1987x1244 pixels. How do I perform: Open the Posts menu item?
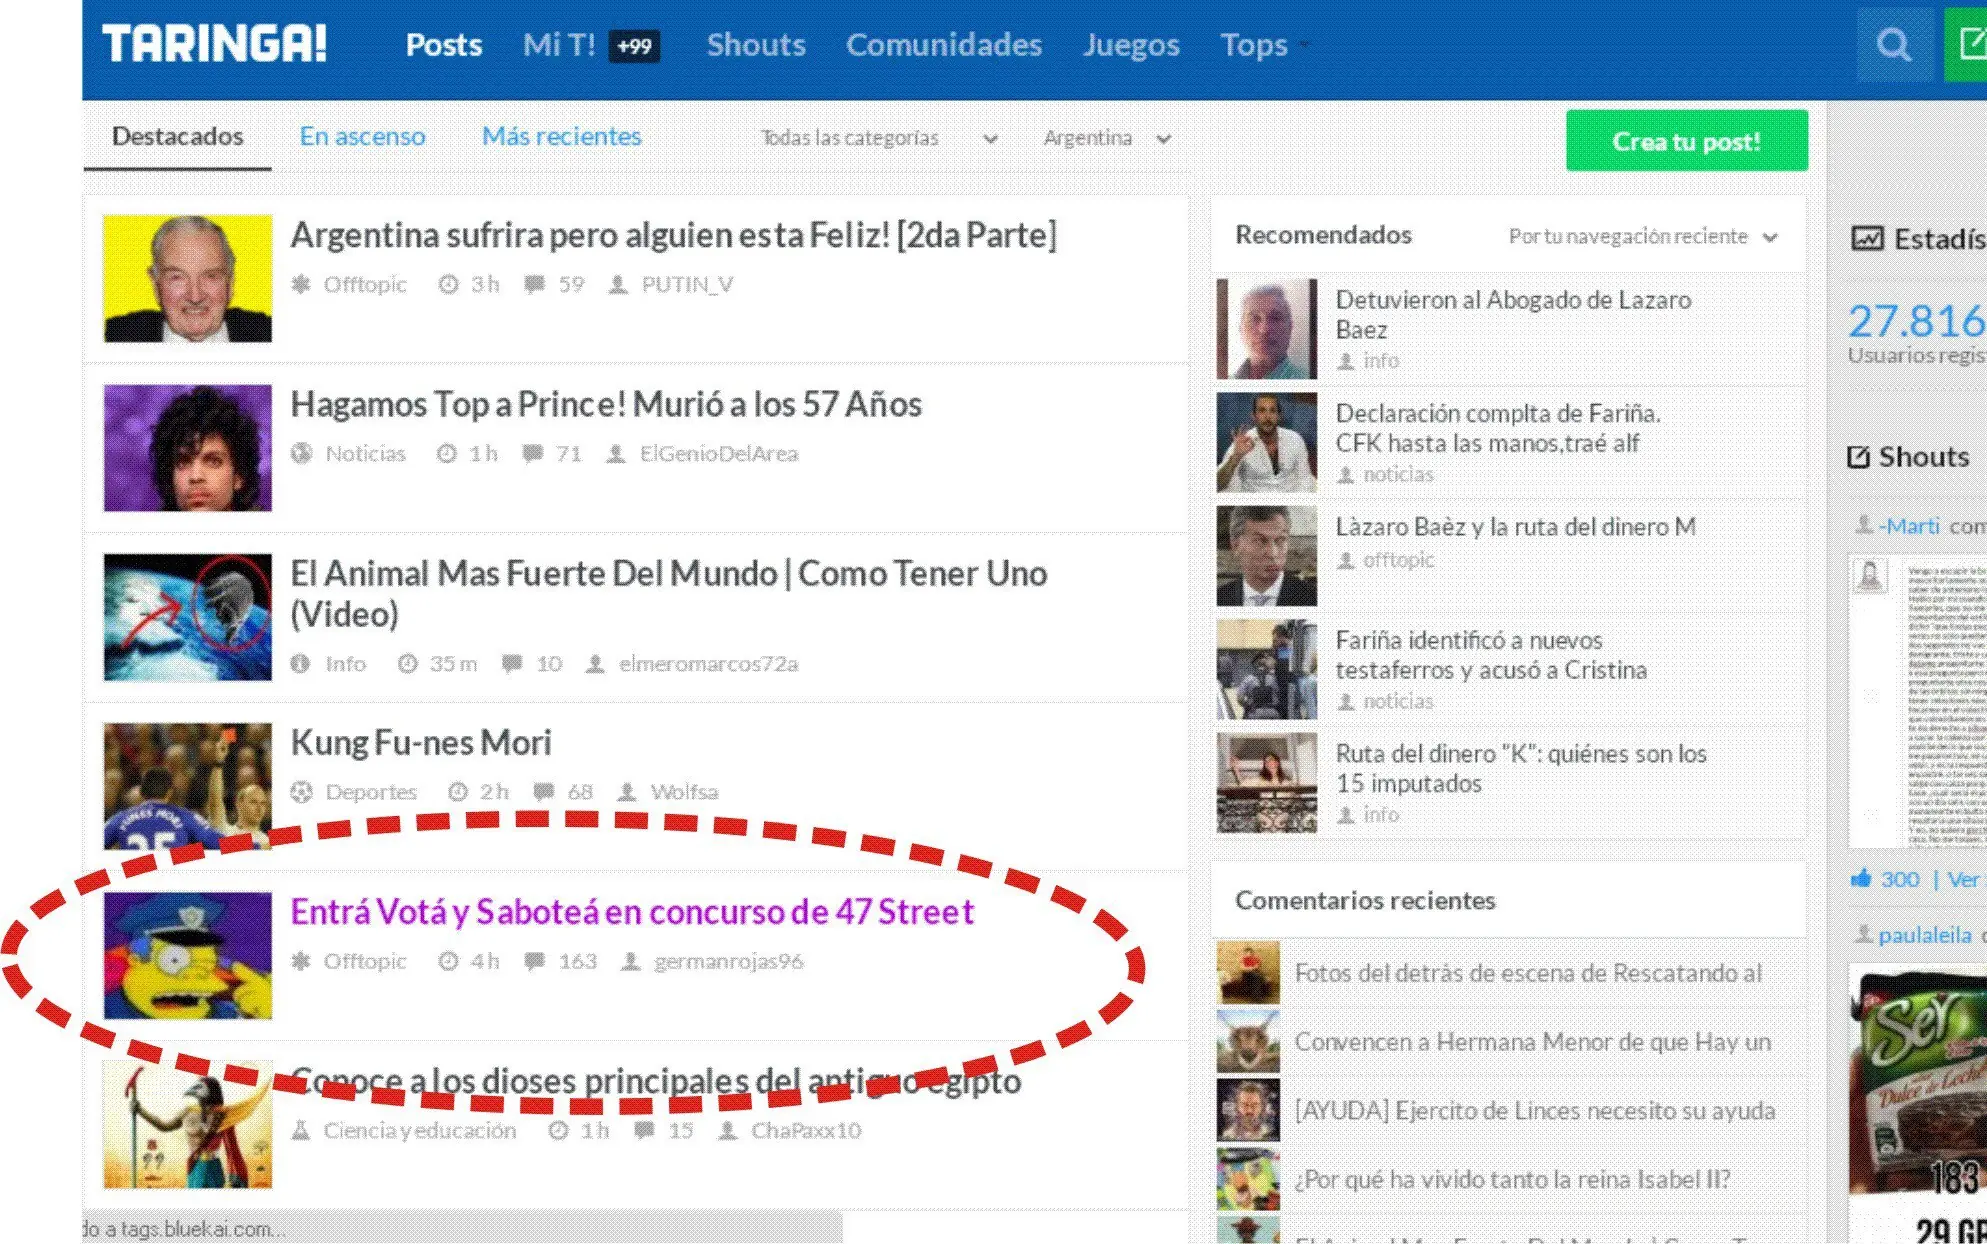pyautogui.click(x=443, y=45)
